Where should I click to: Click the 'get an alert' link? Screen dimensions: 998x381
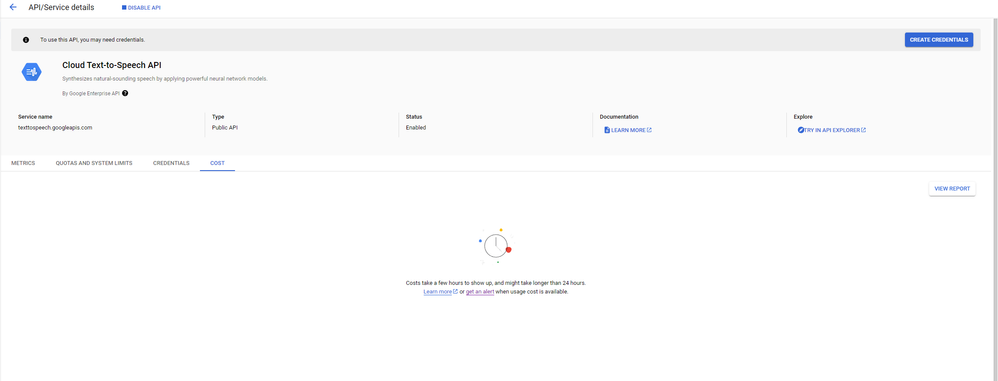[x=480, y=292]
